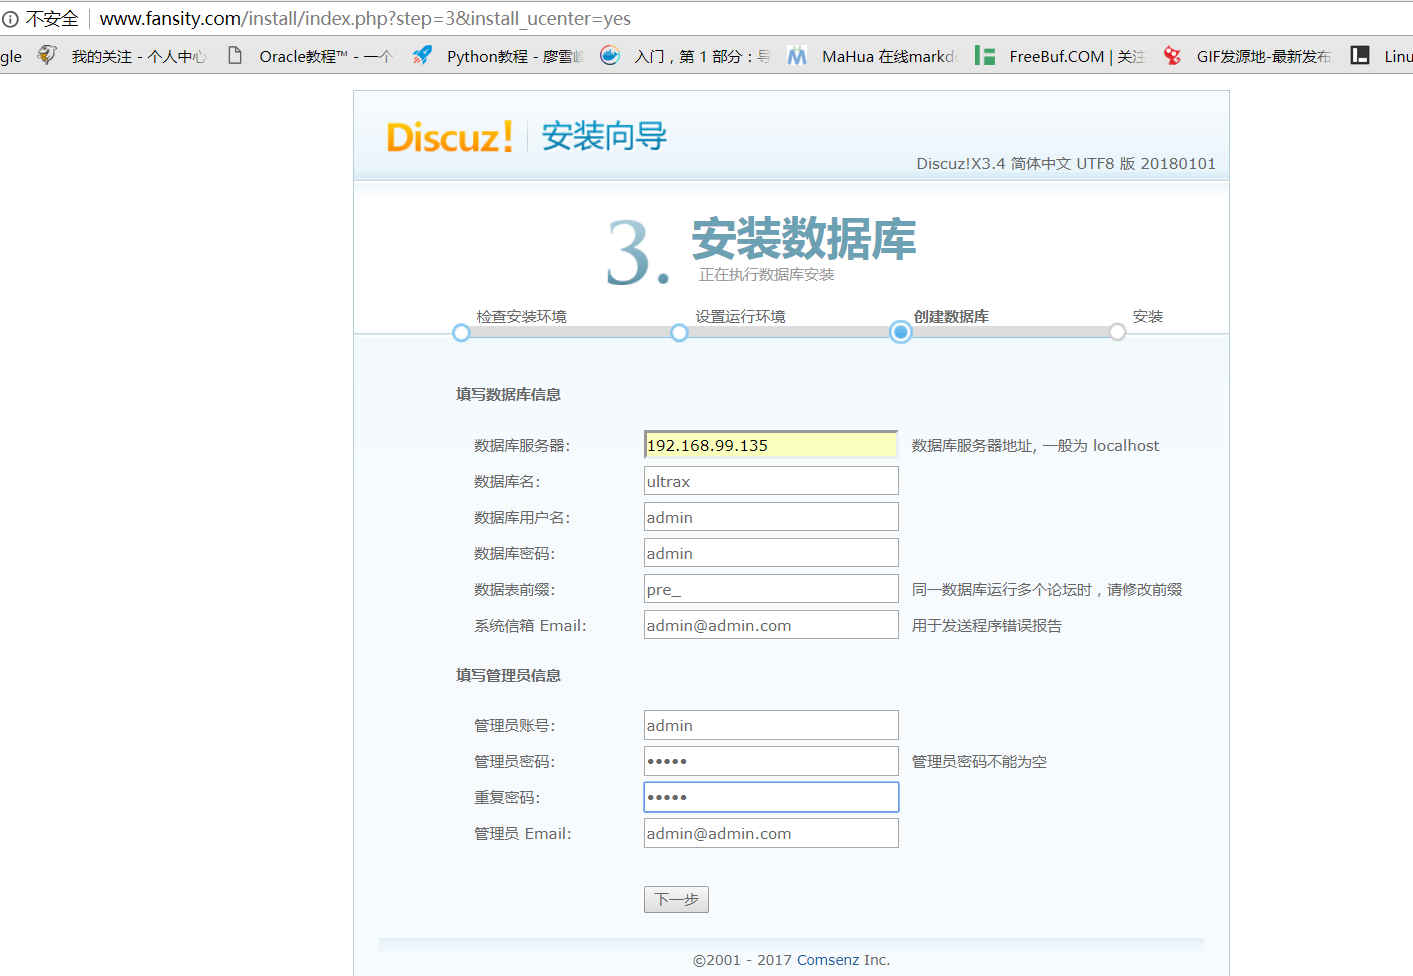The width and height of the screenshot is (1413, 976).
Task: Open the FreeBuf.COM bookmark icon
Action: click(985, 56)
